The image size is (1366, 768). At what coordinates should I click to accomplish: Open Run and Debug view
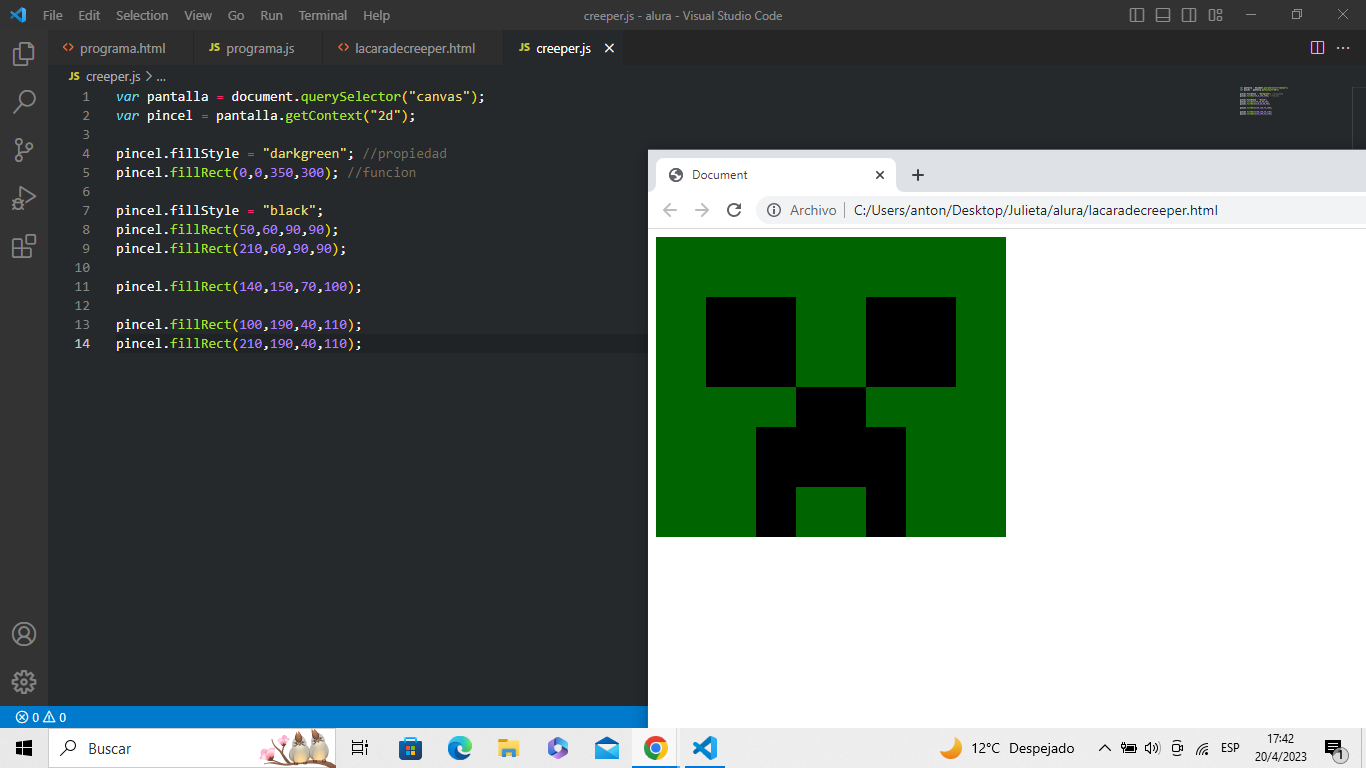[x=24, y=198]
